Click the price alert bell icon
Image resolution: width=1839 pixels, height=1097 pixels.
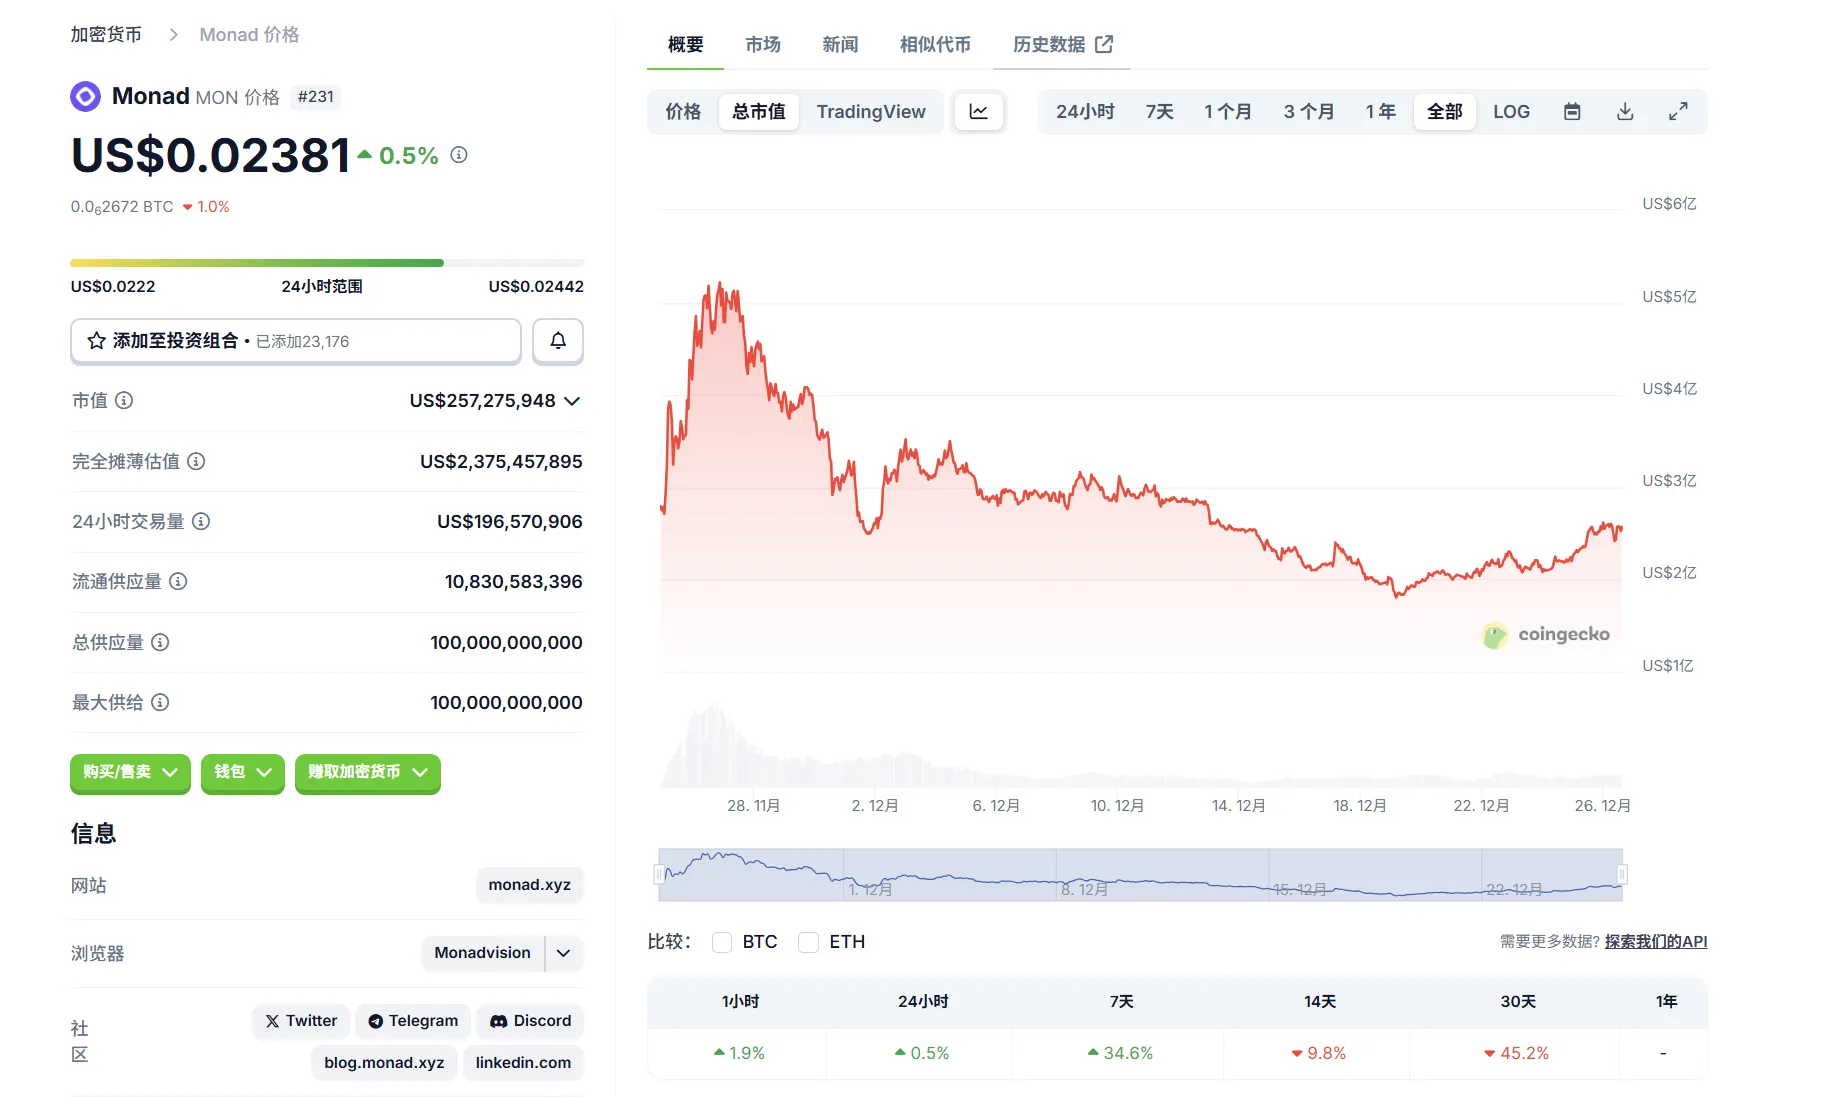(558, 341)
